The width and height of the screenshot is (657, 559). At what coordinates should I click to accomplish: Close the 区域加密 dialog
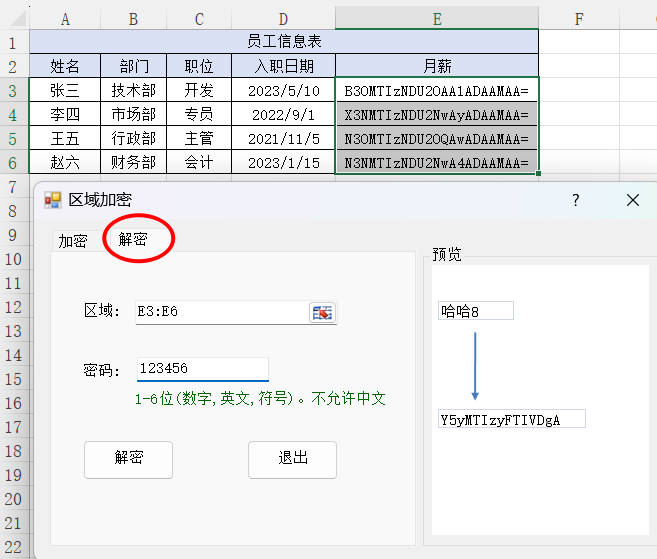pos(632,200)
